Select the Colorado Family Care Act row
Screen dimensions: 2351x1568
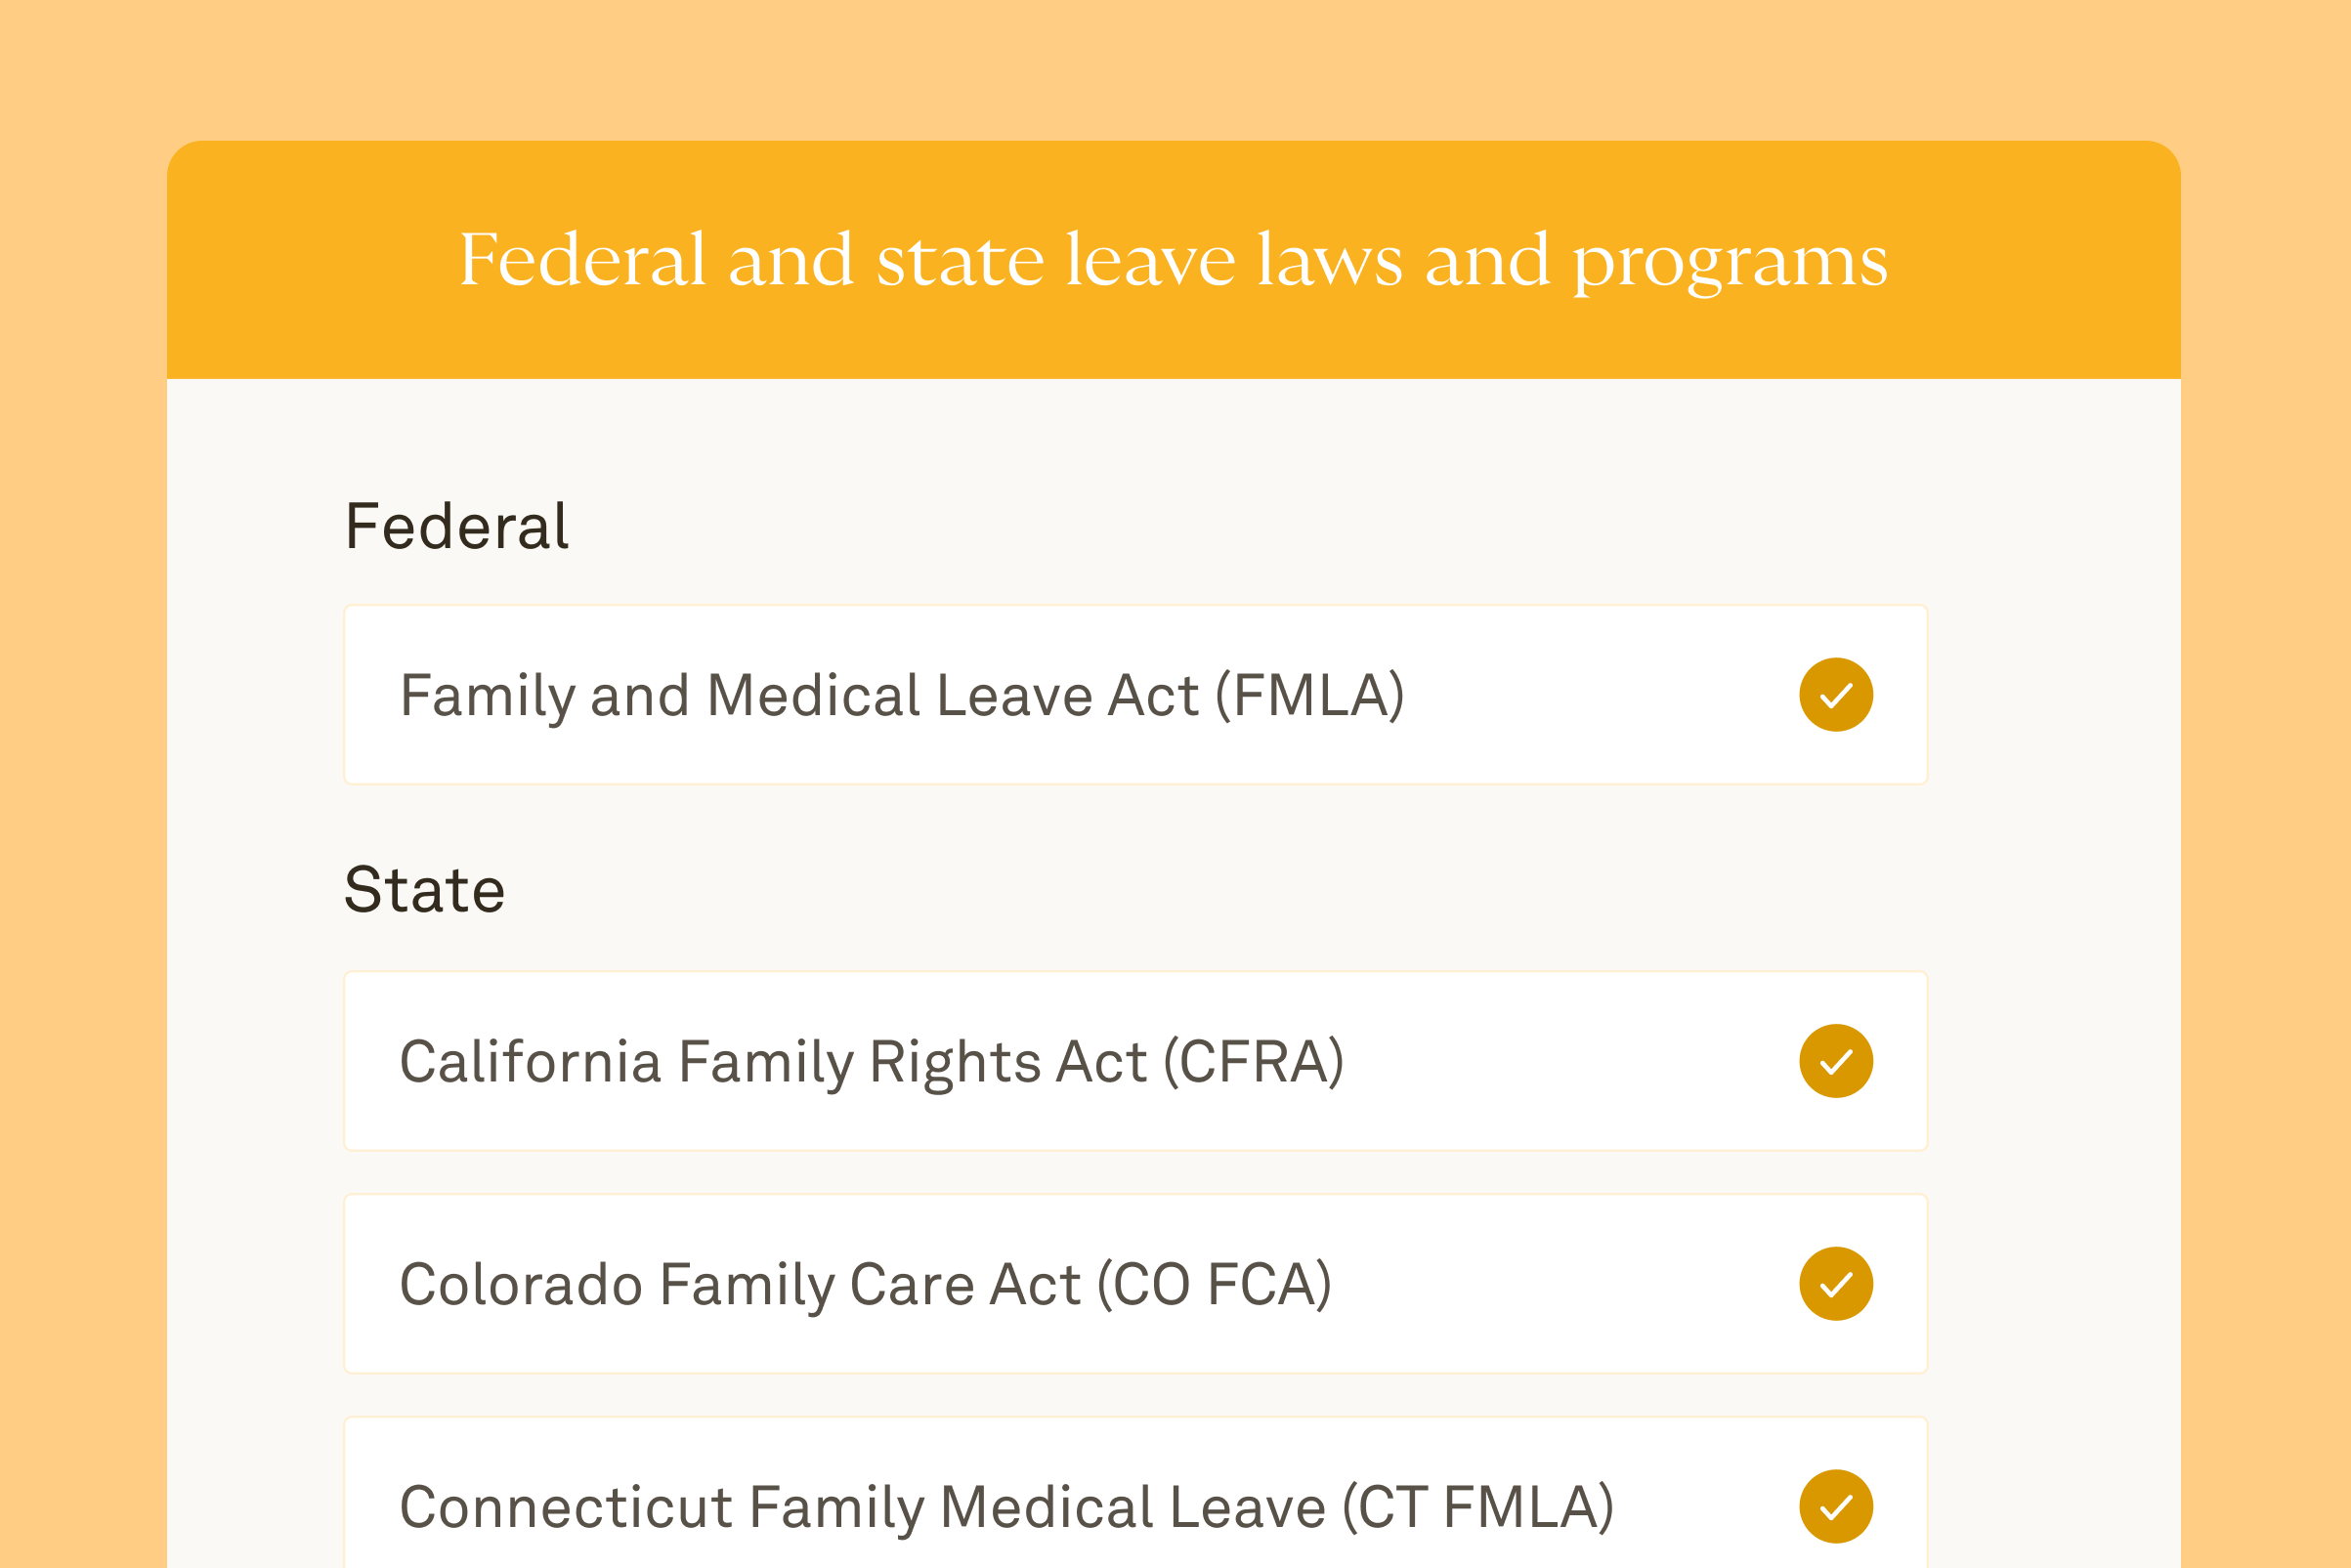[x=1136, y=1284]
